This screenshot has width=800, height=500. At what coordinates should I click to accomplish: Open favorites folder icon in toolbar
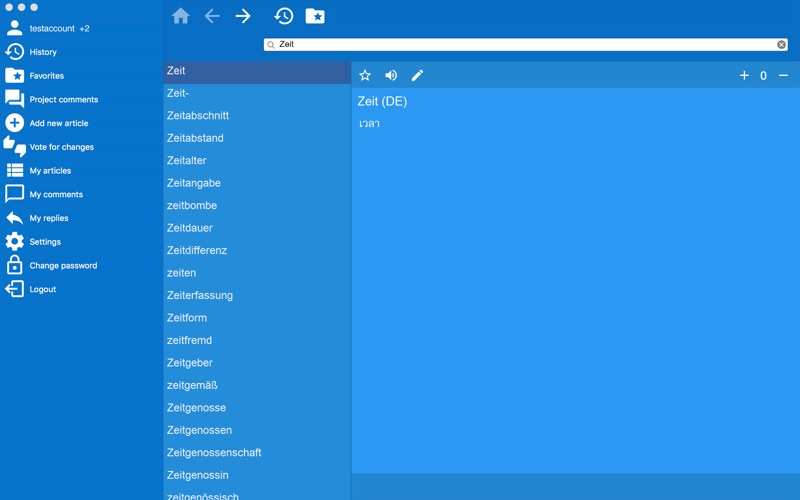[x=315, y=16]
